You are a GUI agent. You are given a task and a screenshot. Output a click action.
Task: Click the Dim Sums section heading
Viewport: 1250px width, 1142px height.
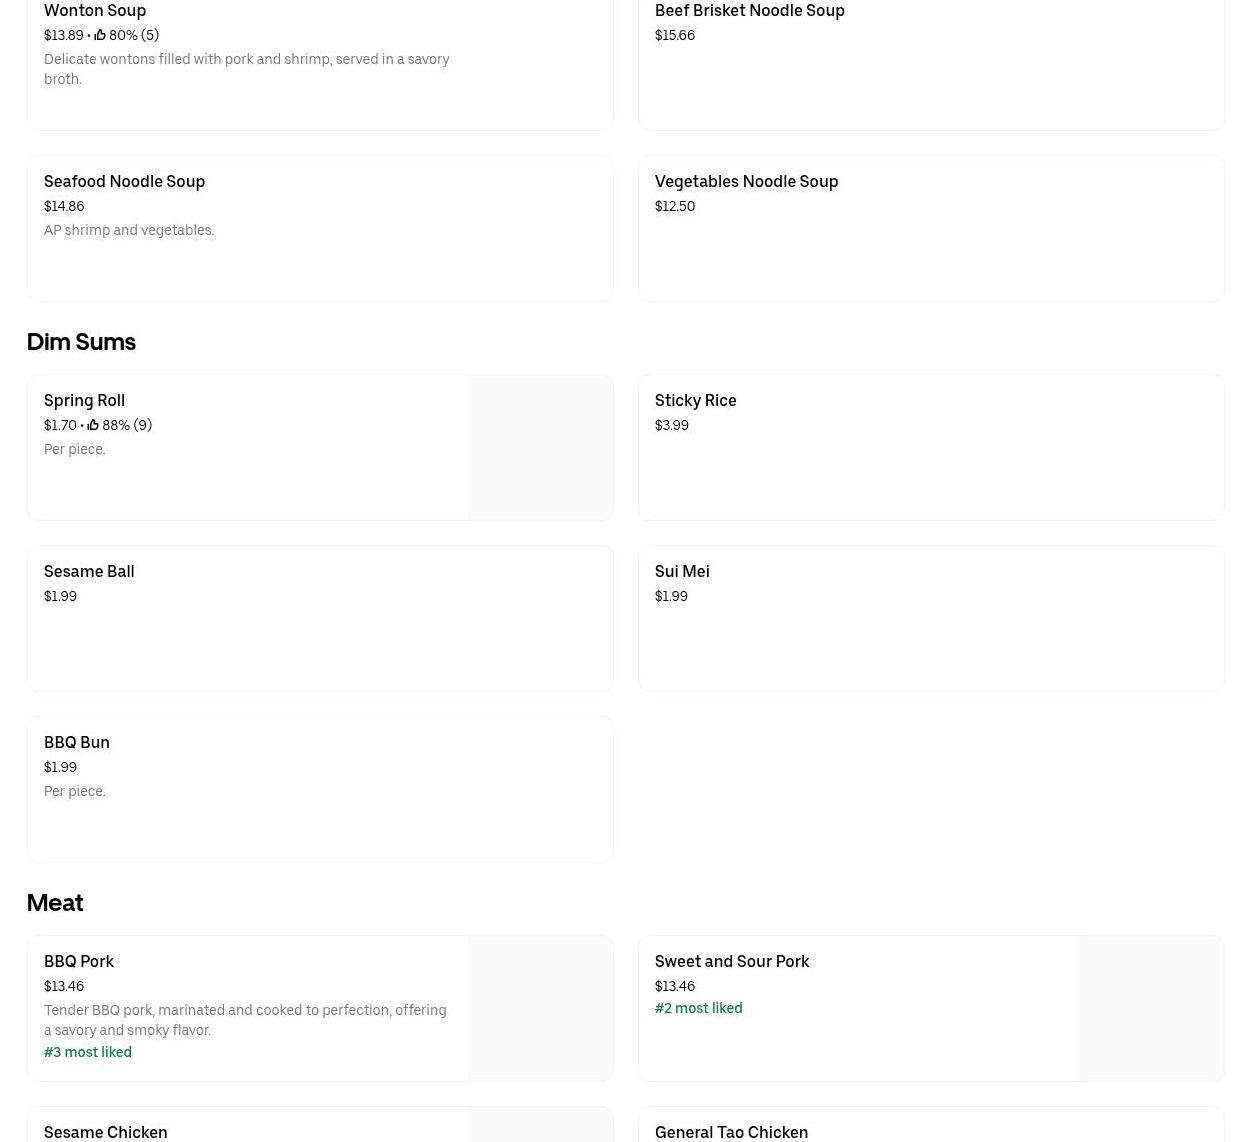pos(81,341)
